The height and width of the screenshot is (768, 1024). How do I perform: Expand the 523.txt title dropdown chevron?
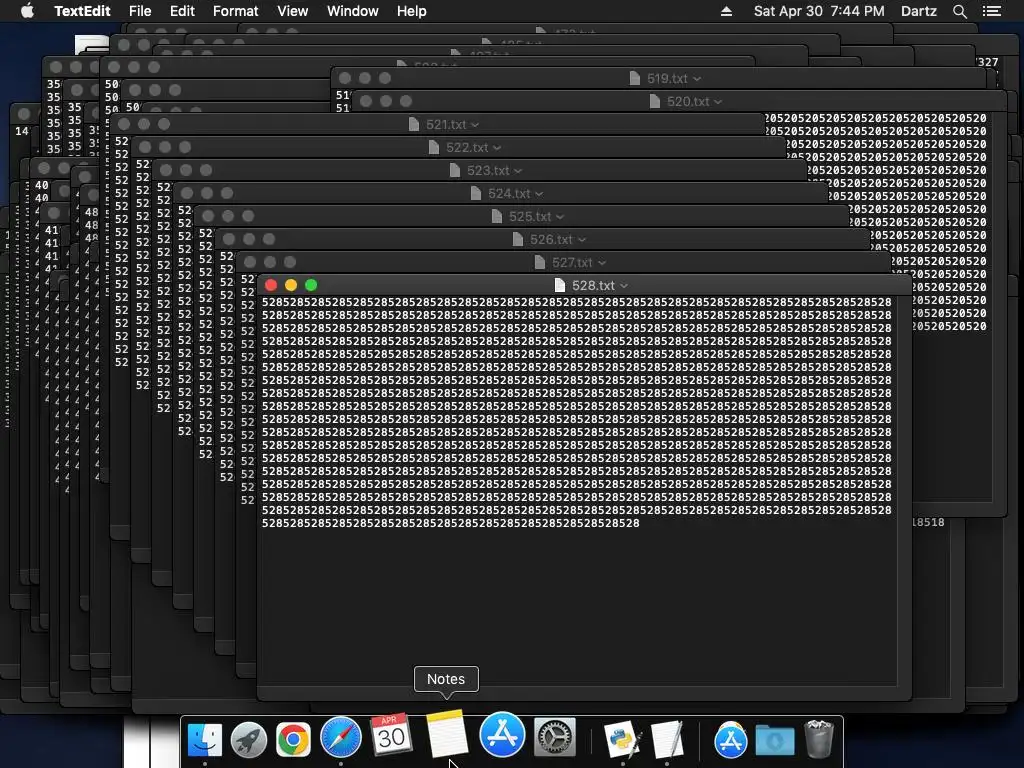tap(519, 171)
